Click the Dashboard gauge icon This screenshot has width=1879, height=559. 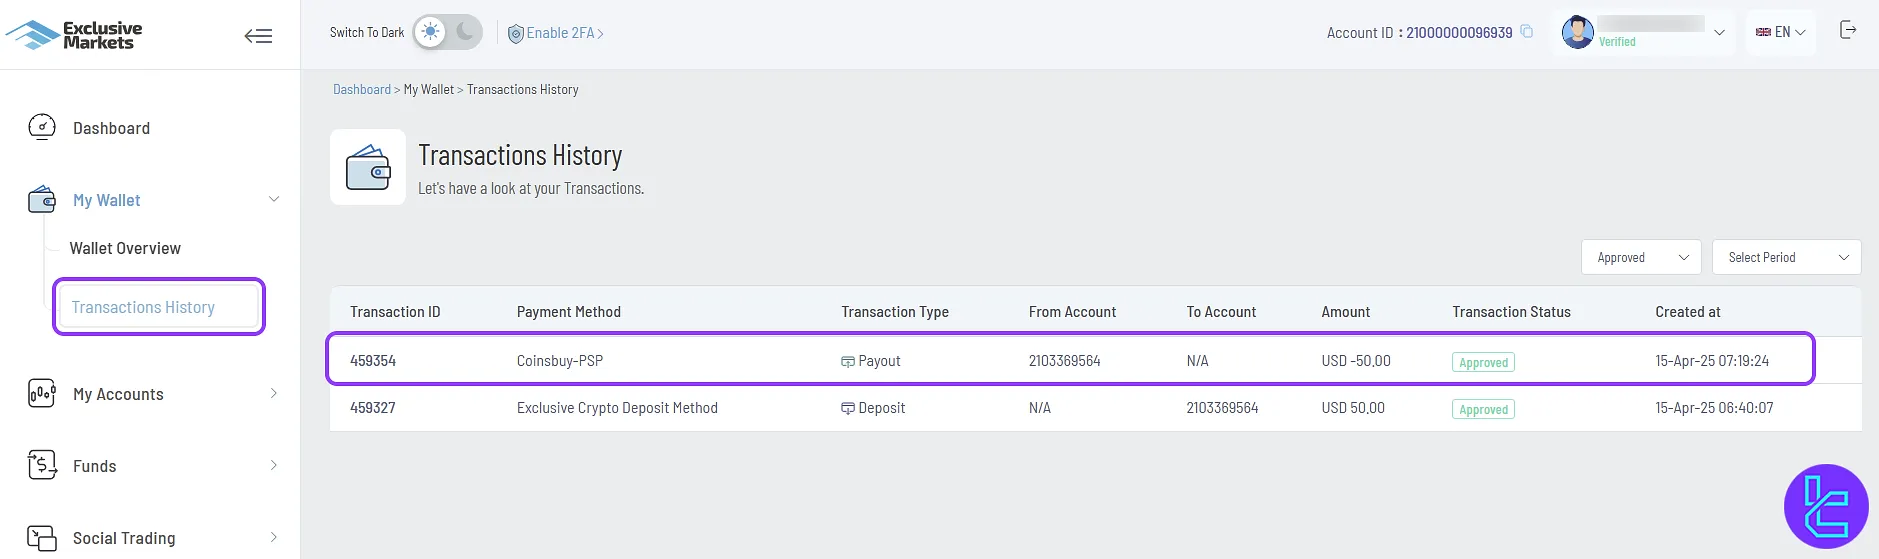point(42,127)
